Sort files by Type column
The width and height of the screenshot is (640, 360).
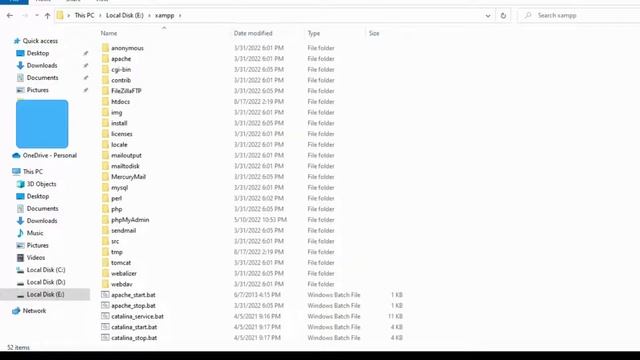click(x=314, y=33)
